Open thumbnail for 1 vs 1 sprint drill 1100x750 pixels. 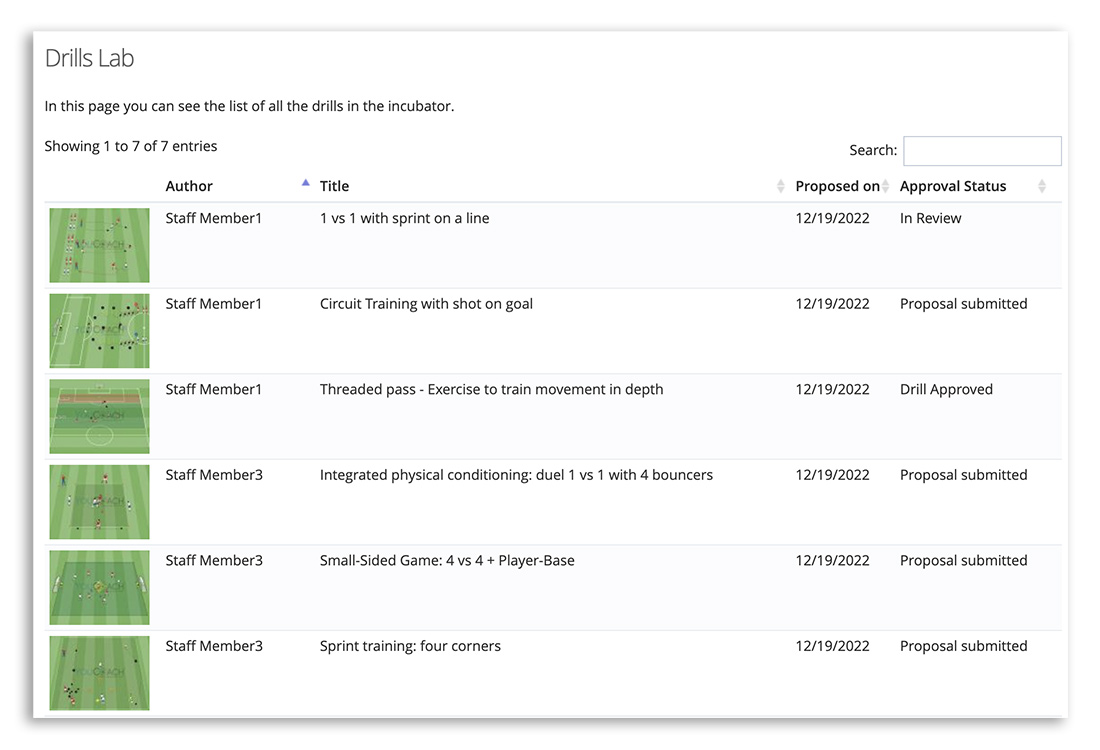pyautogui.click(x=100, y=245)
